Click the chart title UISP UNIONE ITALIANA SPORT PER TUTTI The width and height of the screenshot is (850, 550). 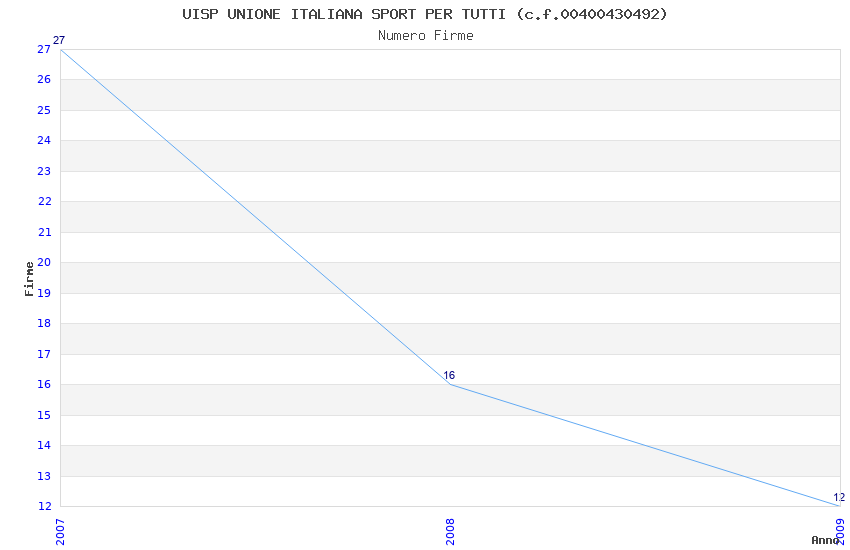(424, 14)
